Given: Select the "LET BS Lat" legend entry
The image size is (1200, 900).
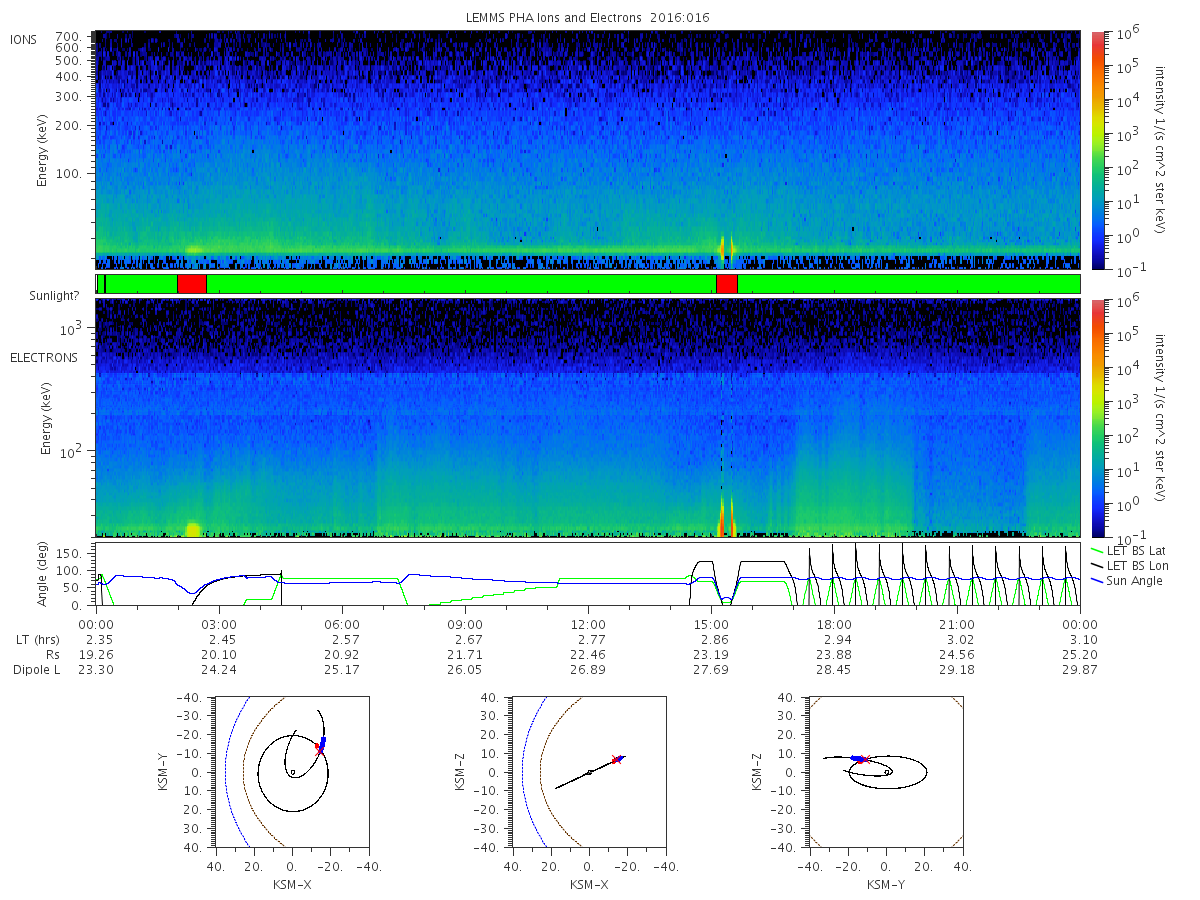Looking at the screenshot, I should point(1127,550).
